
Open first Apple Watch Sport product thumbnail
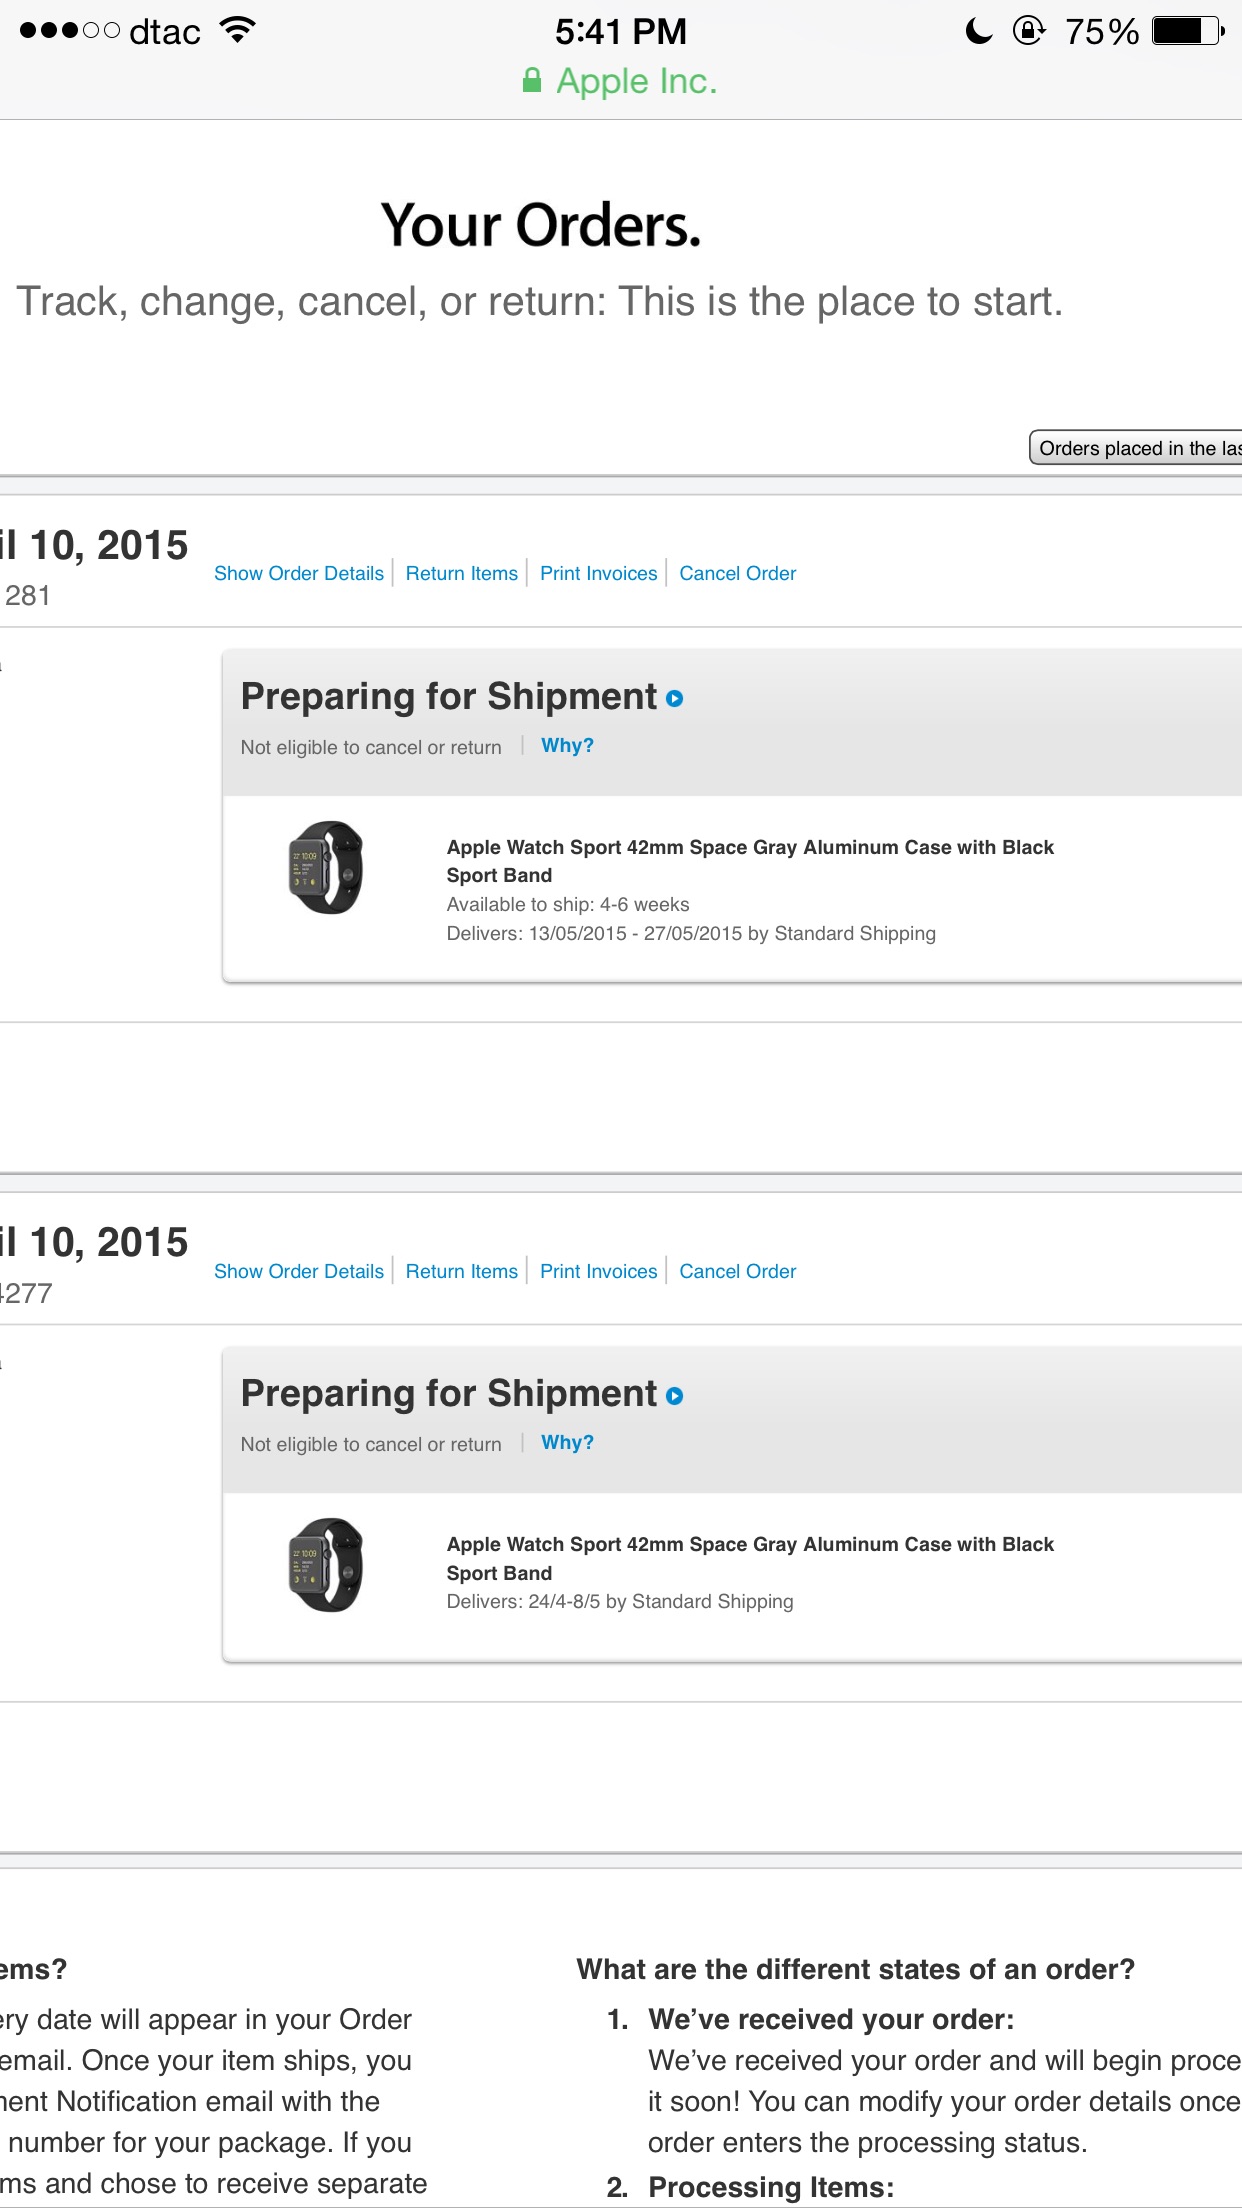point(326,867)
